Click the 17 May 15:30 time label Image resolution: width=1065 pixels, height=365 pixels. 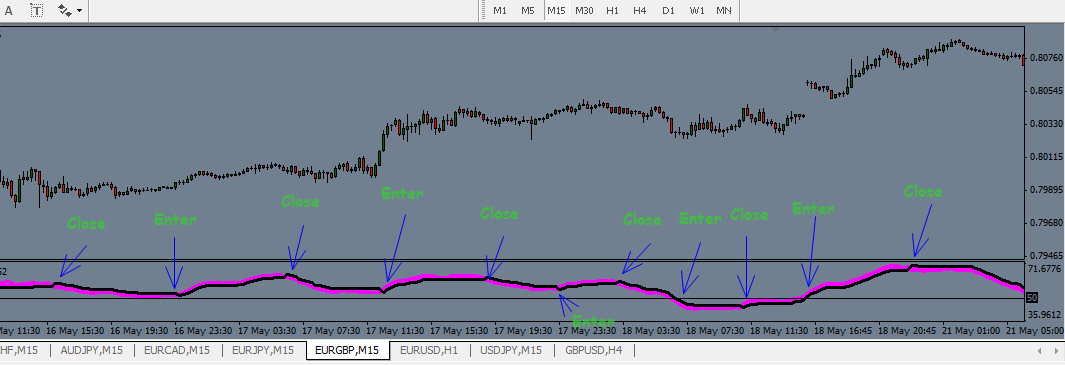tap(458, 330)
